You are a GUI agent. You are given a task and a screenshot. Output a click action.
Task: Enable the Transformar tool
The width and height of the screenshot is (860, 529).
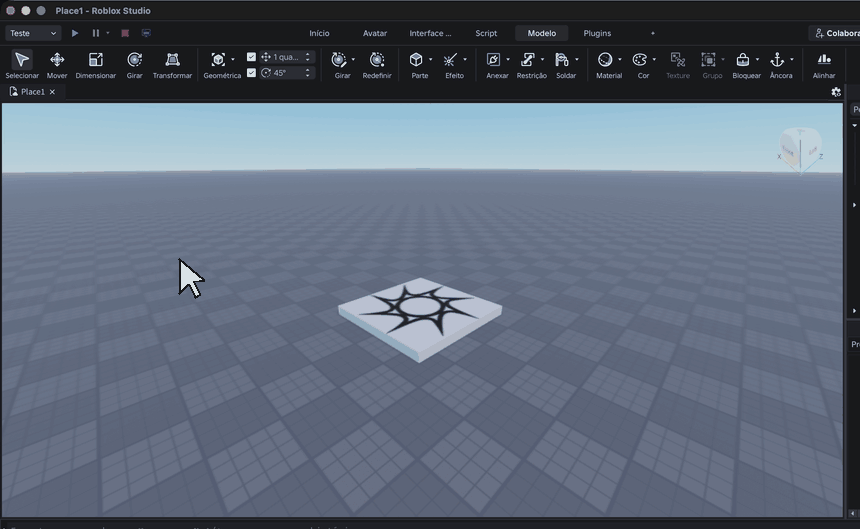pyautogui.click(x=172, y=65)
